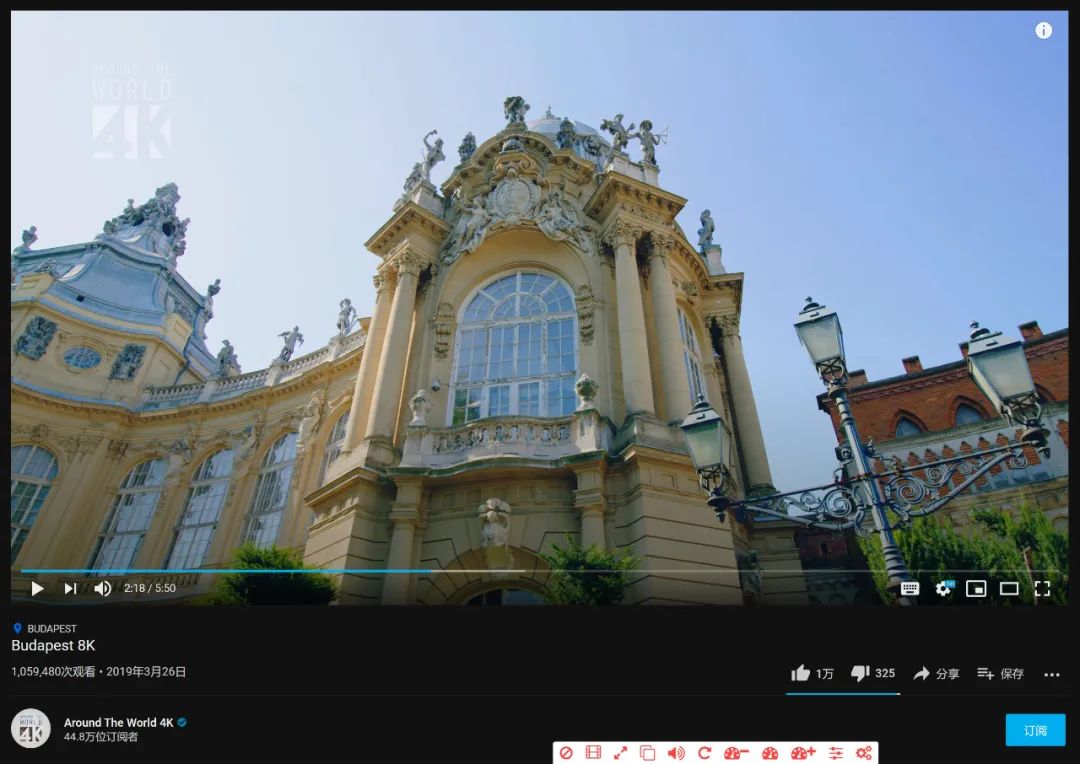The width and height of the screenshot is (1080, 764).
Task: Click the red speed increase gauge icon
Action: point(803,753)
